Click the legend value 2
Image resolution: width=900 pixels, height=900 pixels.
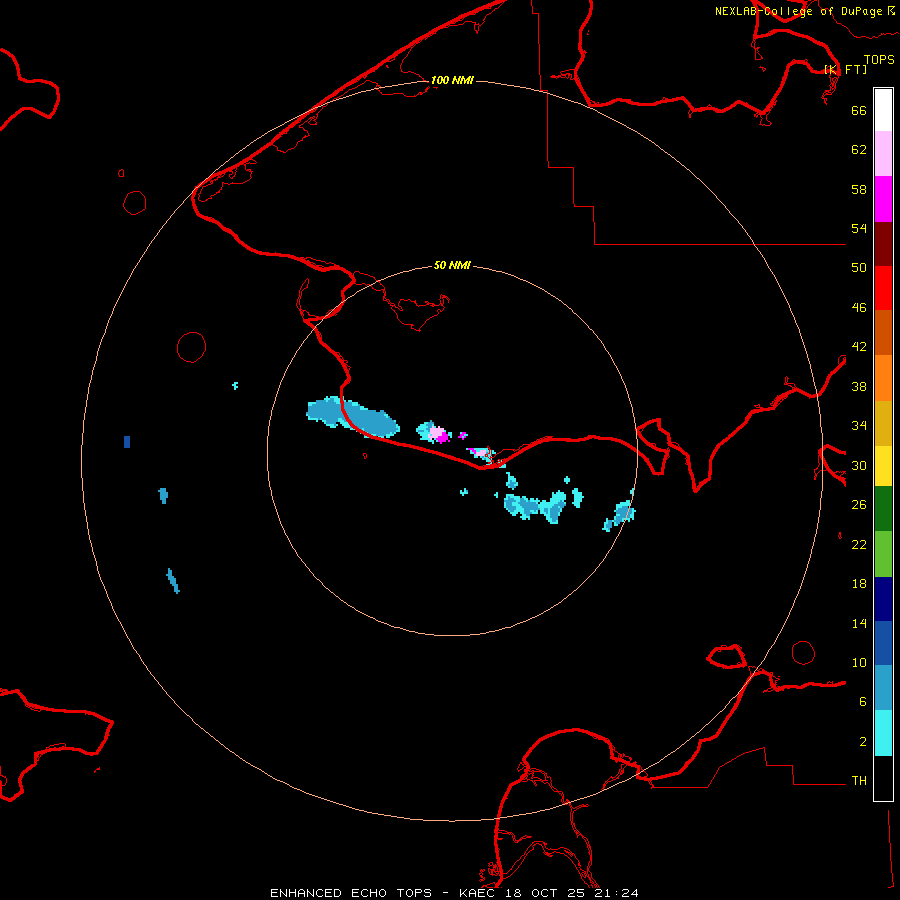863,741
